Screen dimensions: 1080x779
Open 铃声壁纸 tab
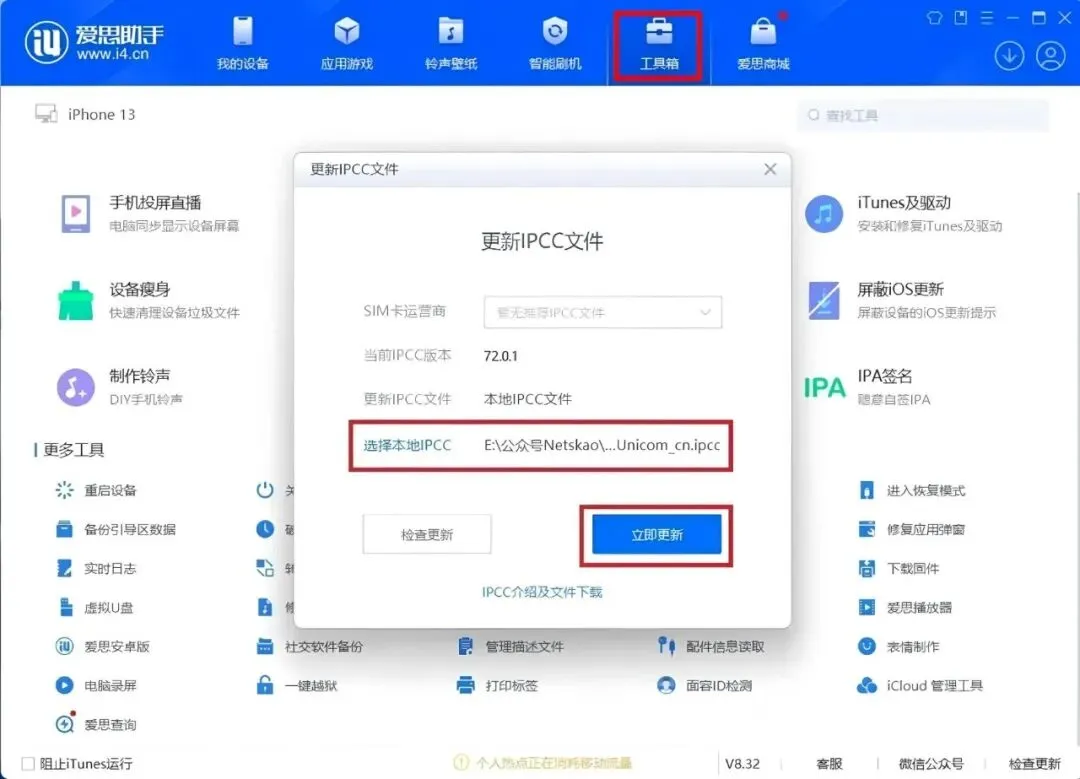[451, 43]
